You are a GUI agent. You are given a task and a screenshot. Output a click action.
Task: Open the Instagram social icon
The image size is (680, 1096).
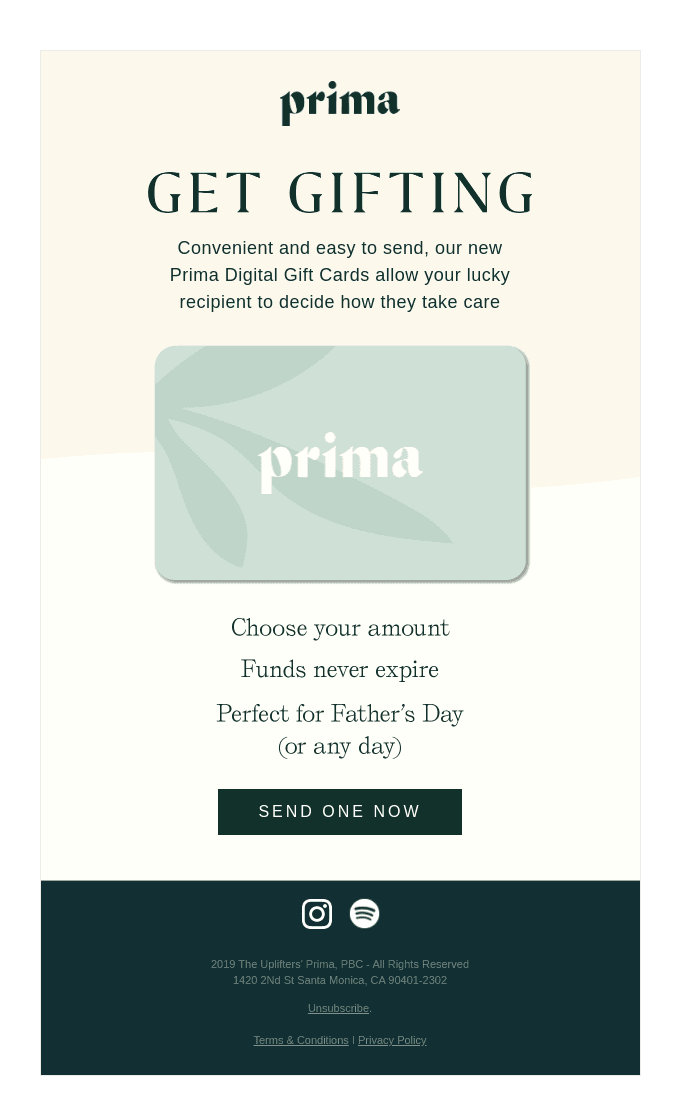[316, 913]
